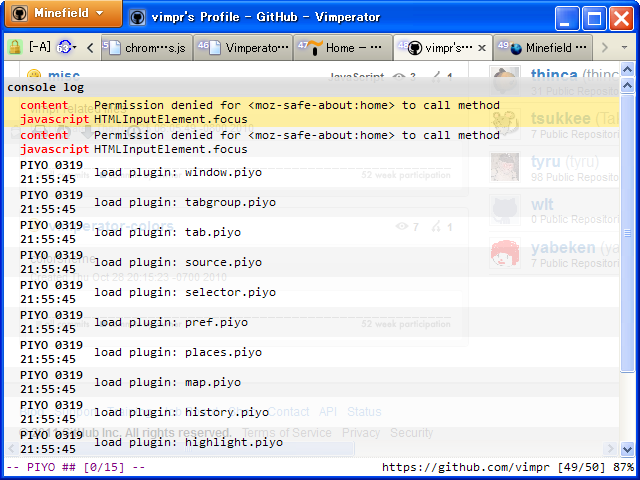Open the Security footer link
The width and height of the screenshot is (640, 480).
tap(411, 433)
